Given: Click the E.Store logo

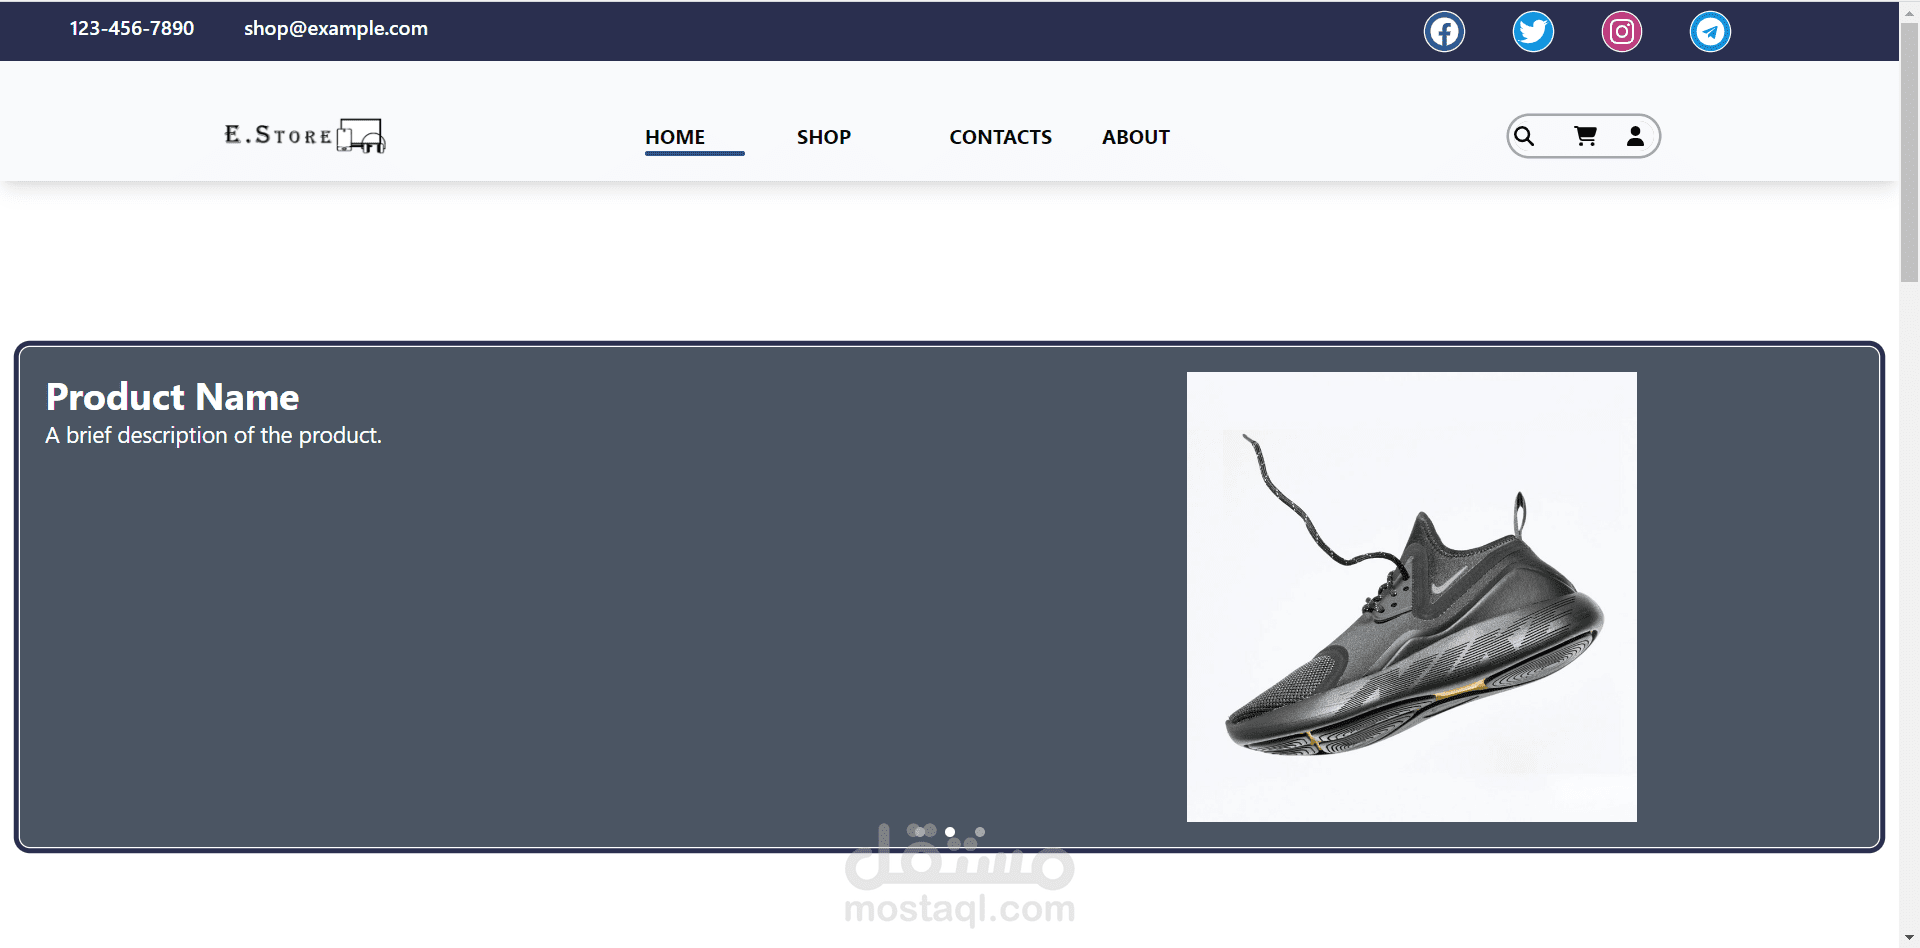Looking at the screenshot, I should (305, 135).
